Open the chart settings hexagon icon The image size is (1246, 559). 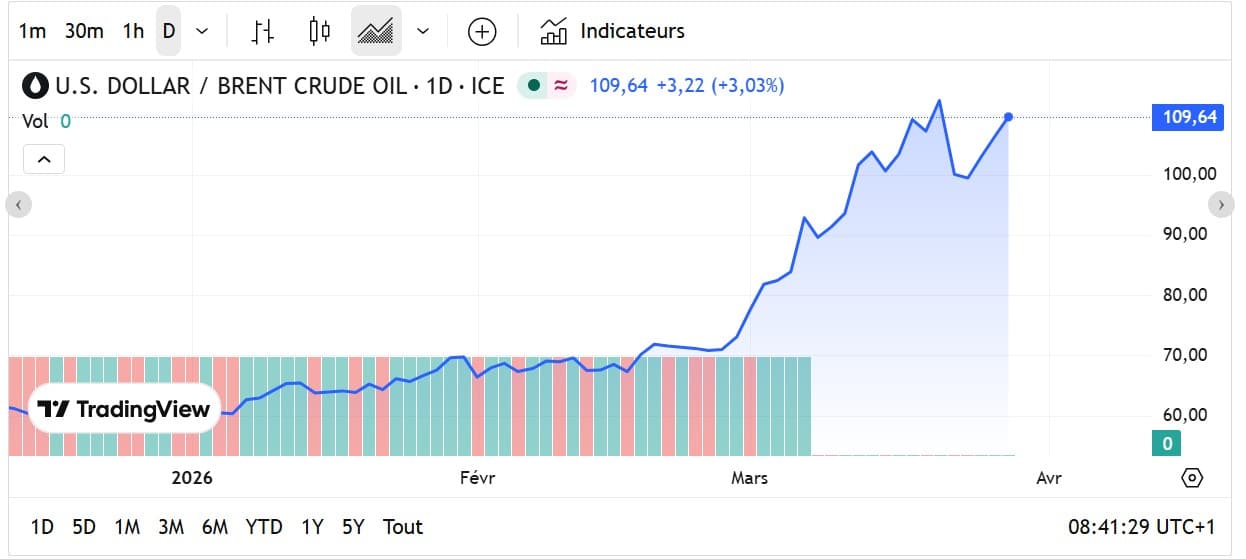coord(1191,478)
